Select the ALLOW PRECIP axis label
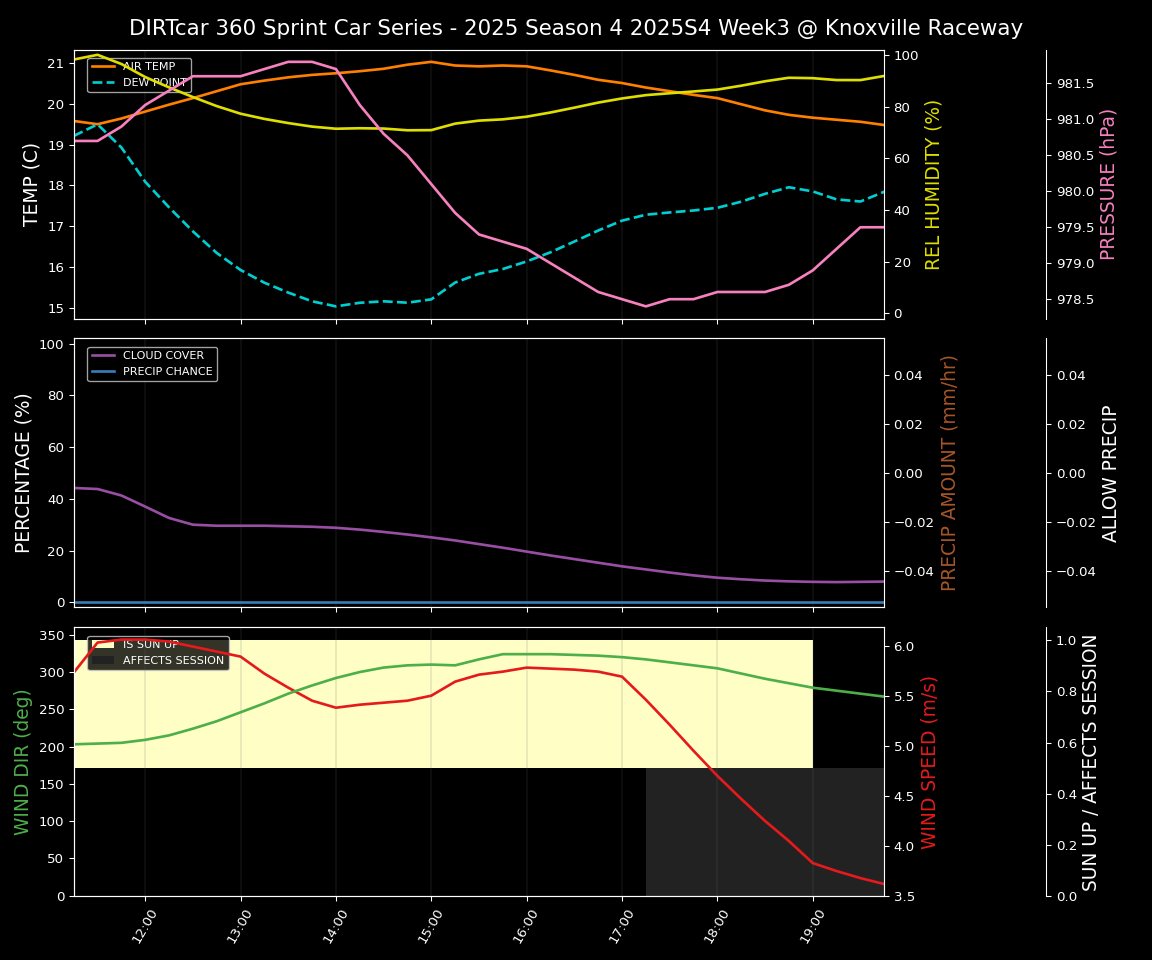This screenshot has width=1152, height=960. (1110, 472)
